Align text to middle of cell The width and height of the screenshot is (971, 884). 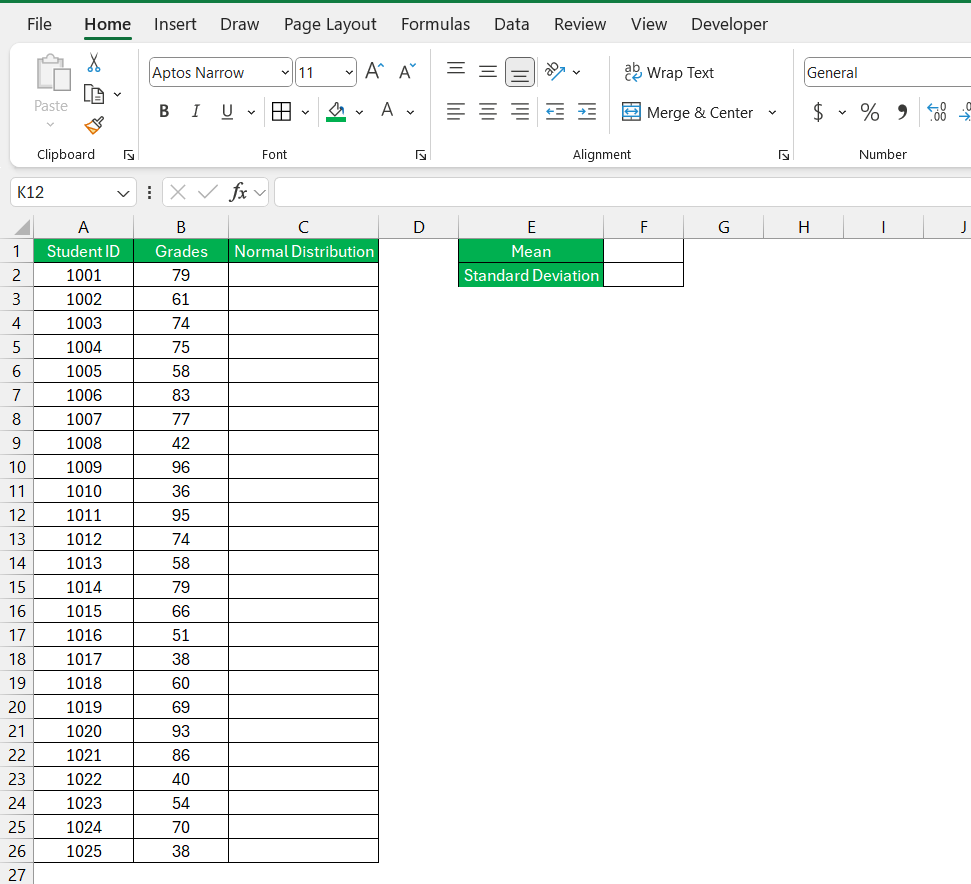tap(488, 72)
